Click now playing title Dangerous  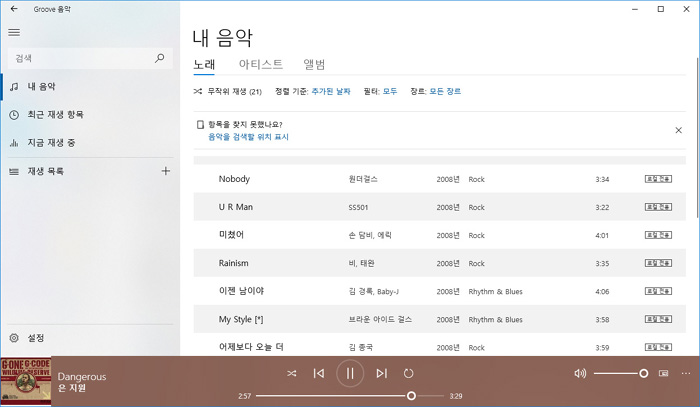(82, 377)
